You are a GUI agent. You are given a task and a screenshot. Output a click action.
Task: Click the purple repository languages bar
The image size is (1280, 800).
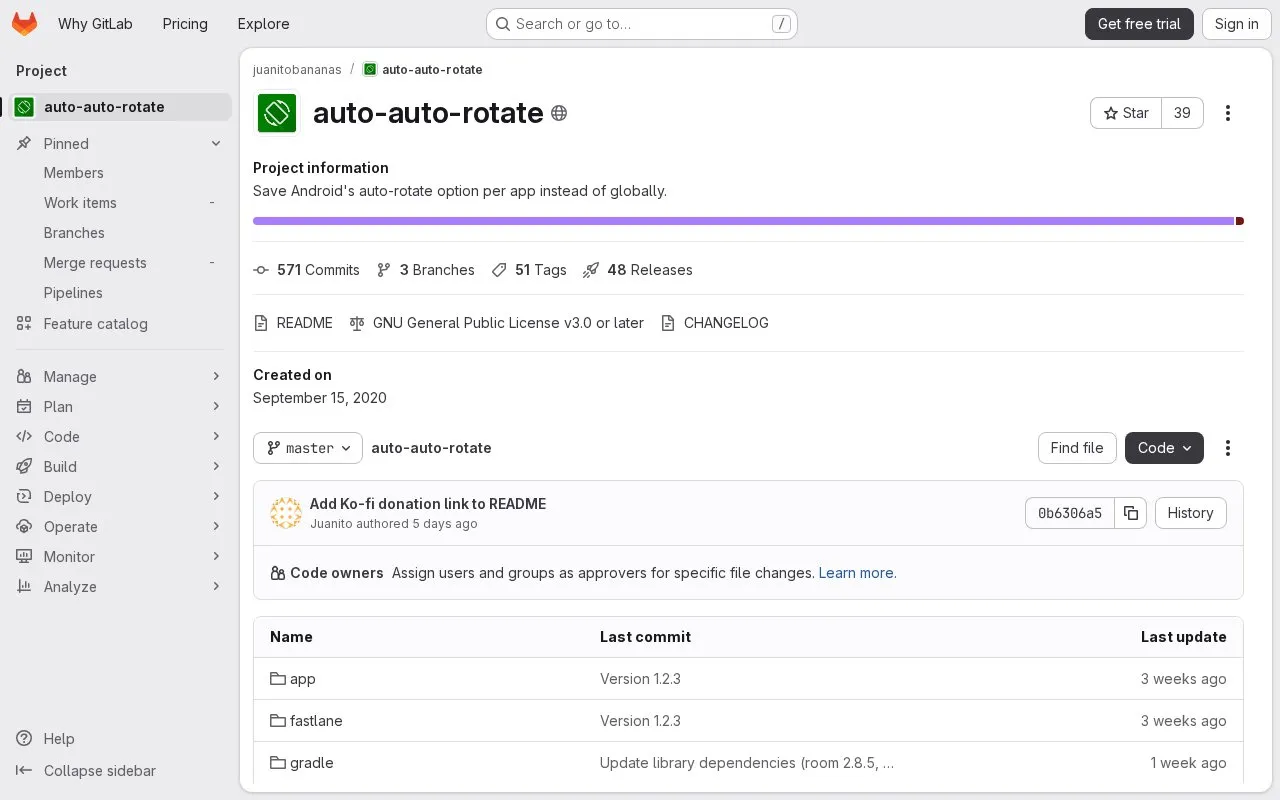[x=743, y=221]
